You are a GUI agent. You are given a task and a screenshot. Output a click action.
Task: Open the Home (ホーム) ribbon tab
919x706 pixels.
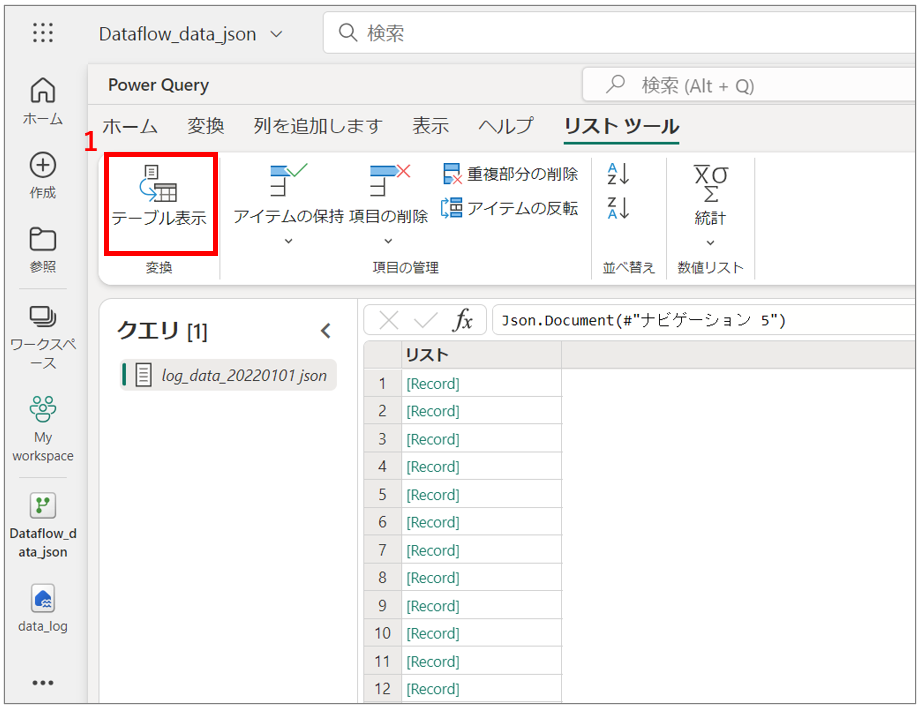(130, 126)
